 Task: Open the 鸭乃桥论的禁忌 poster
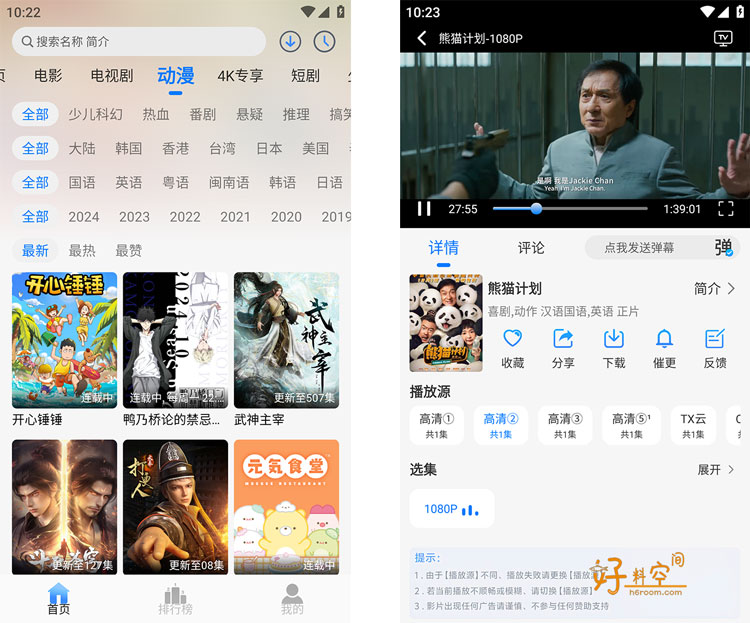tap(175, 340)
